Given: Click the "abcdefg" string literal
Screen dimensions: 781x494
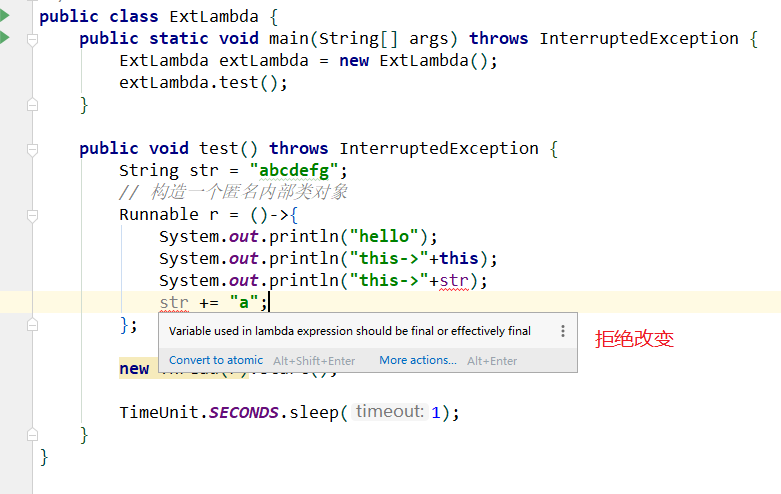Looking at the screenshot, I should pos(294,170).
